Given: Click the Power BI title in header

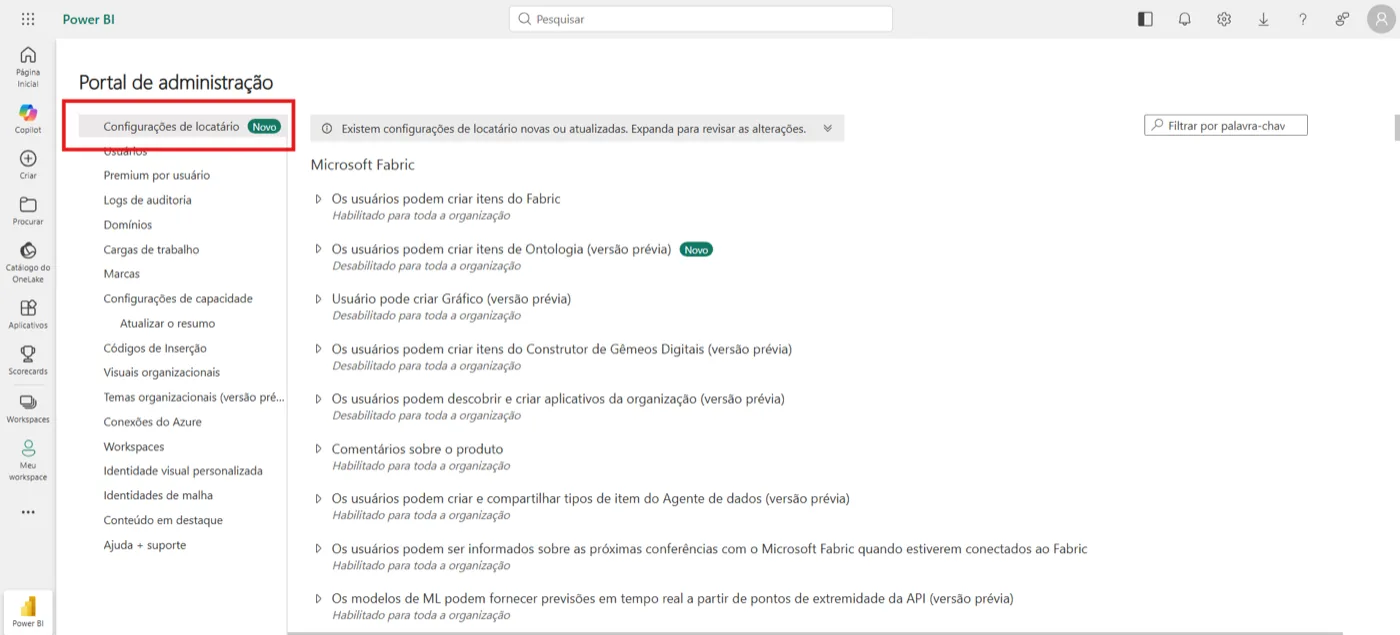Looking at the screenshot, I should tap(89, 19).
